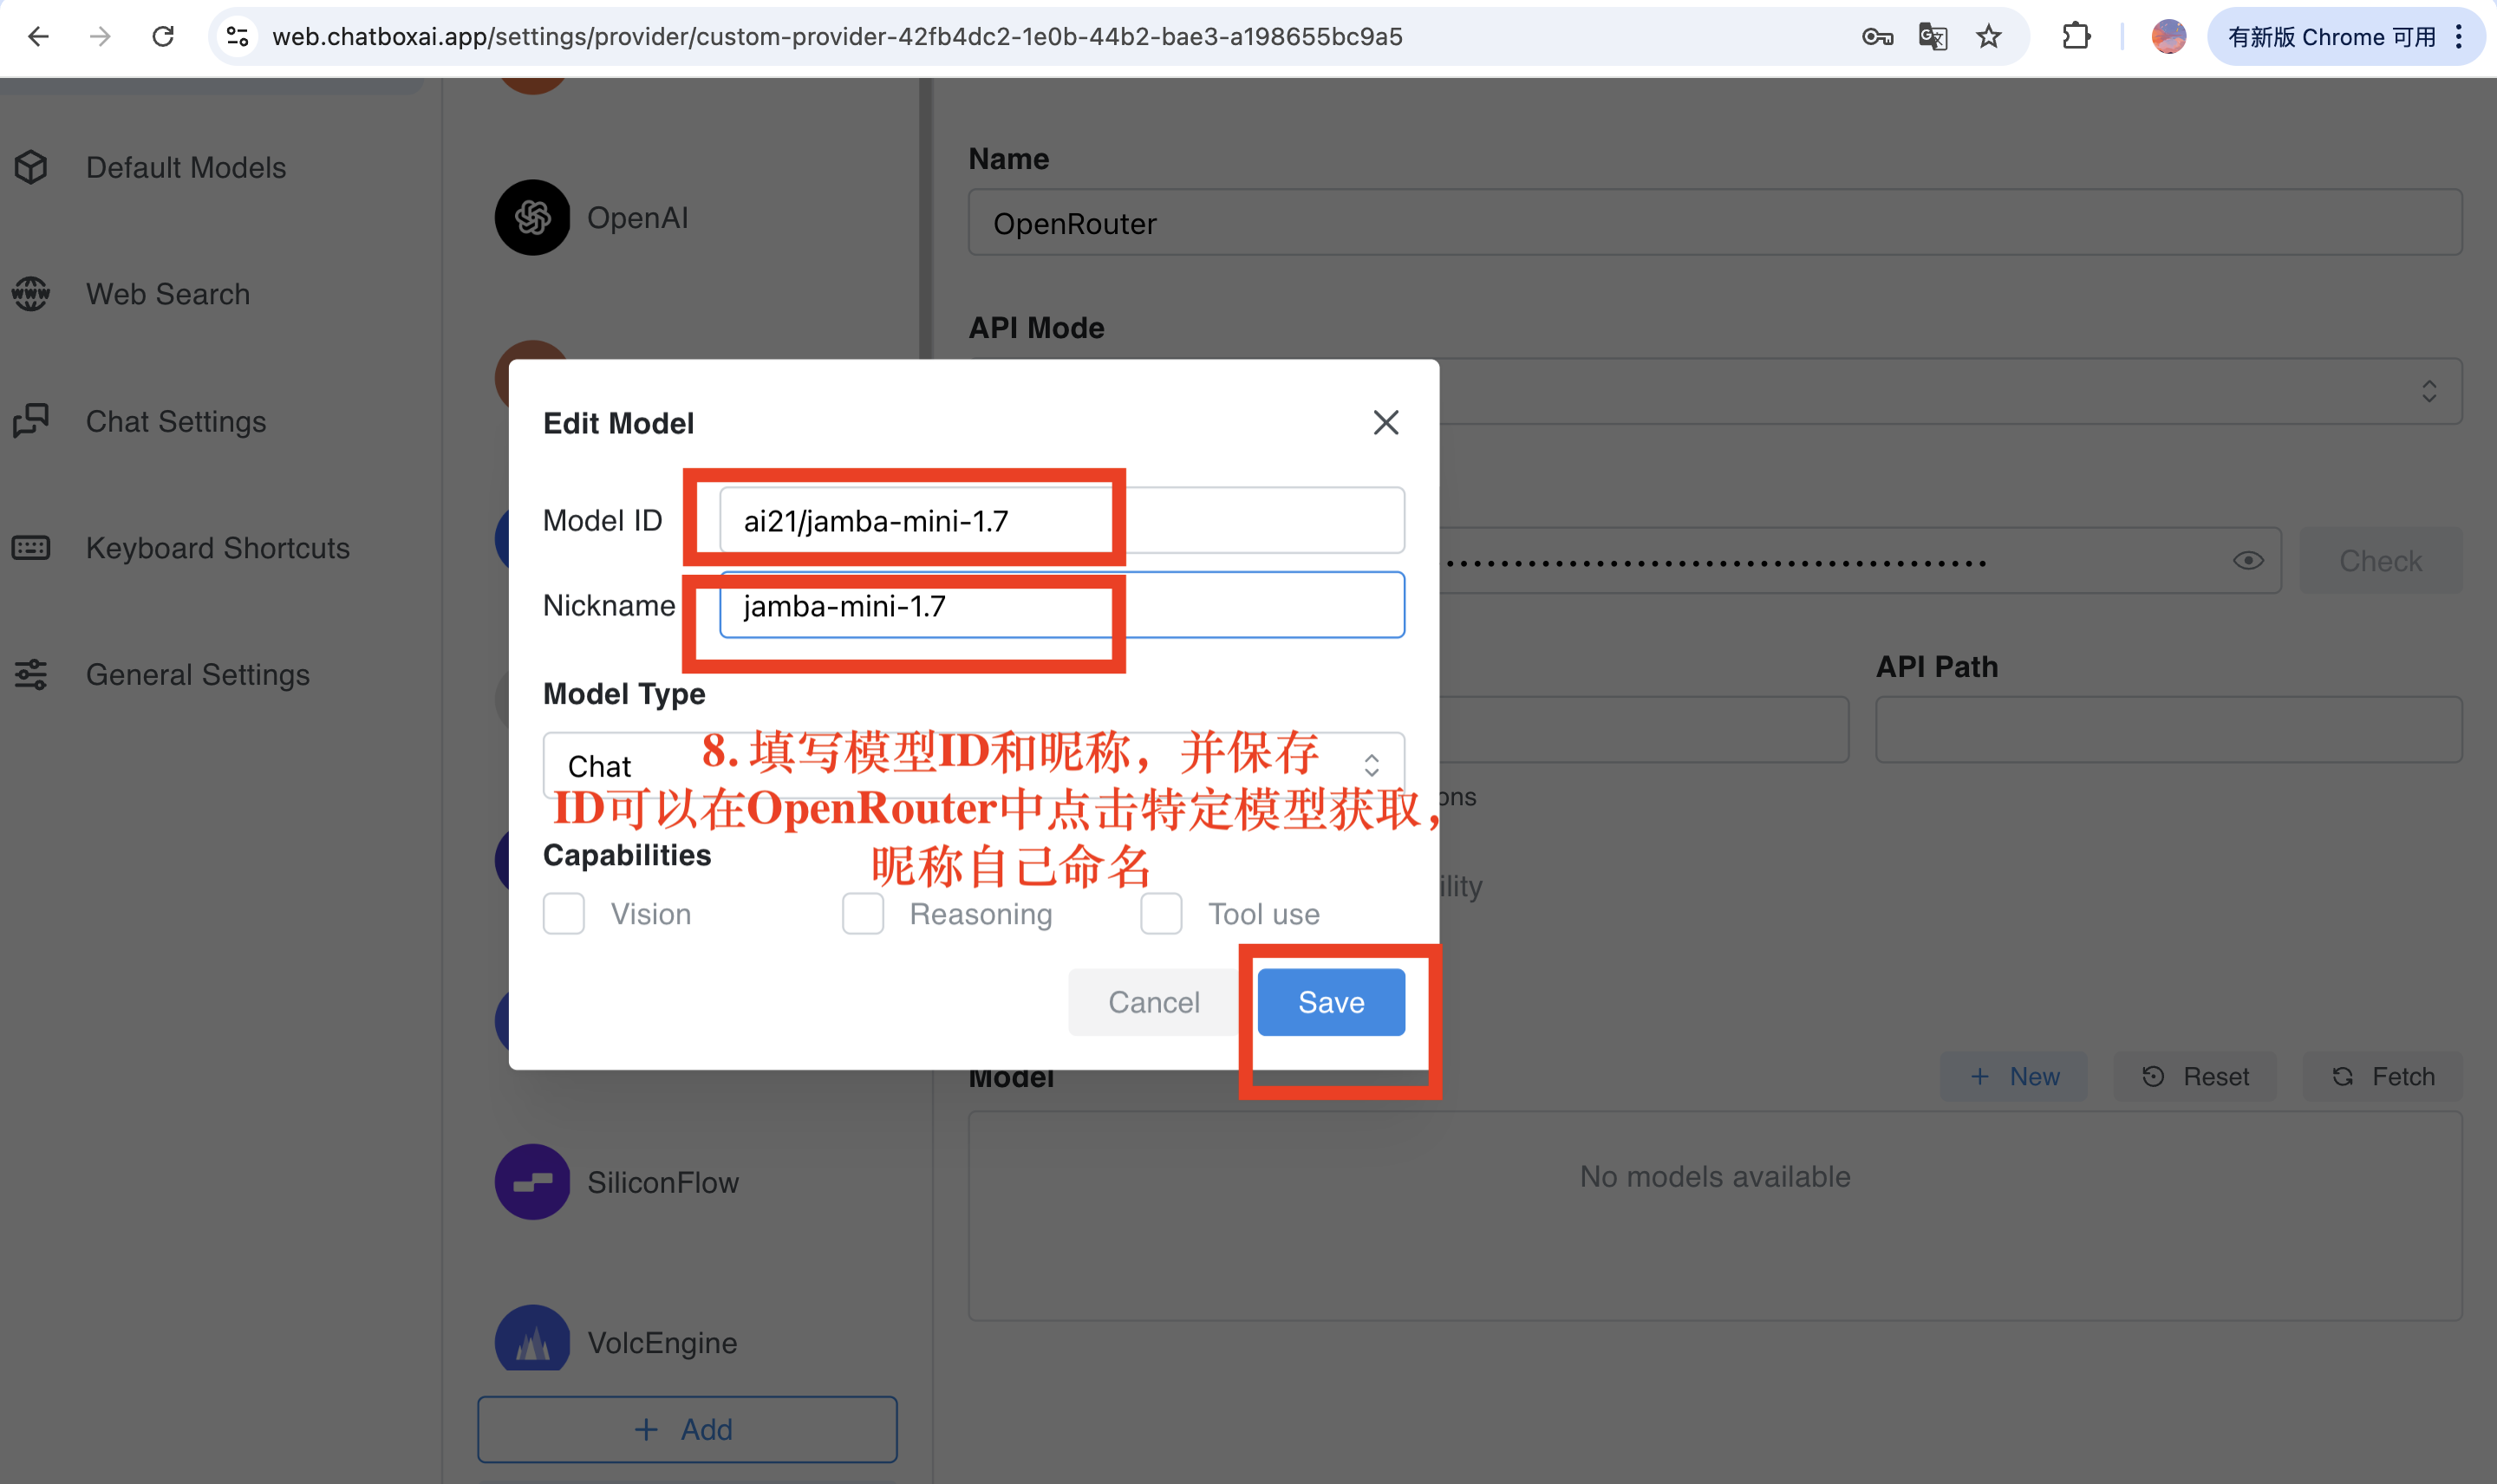The width and height of the screenshot is (2497, 1484).
Task: Select the VolcEngine provider
Action: (661, 1342)
